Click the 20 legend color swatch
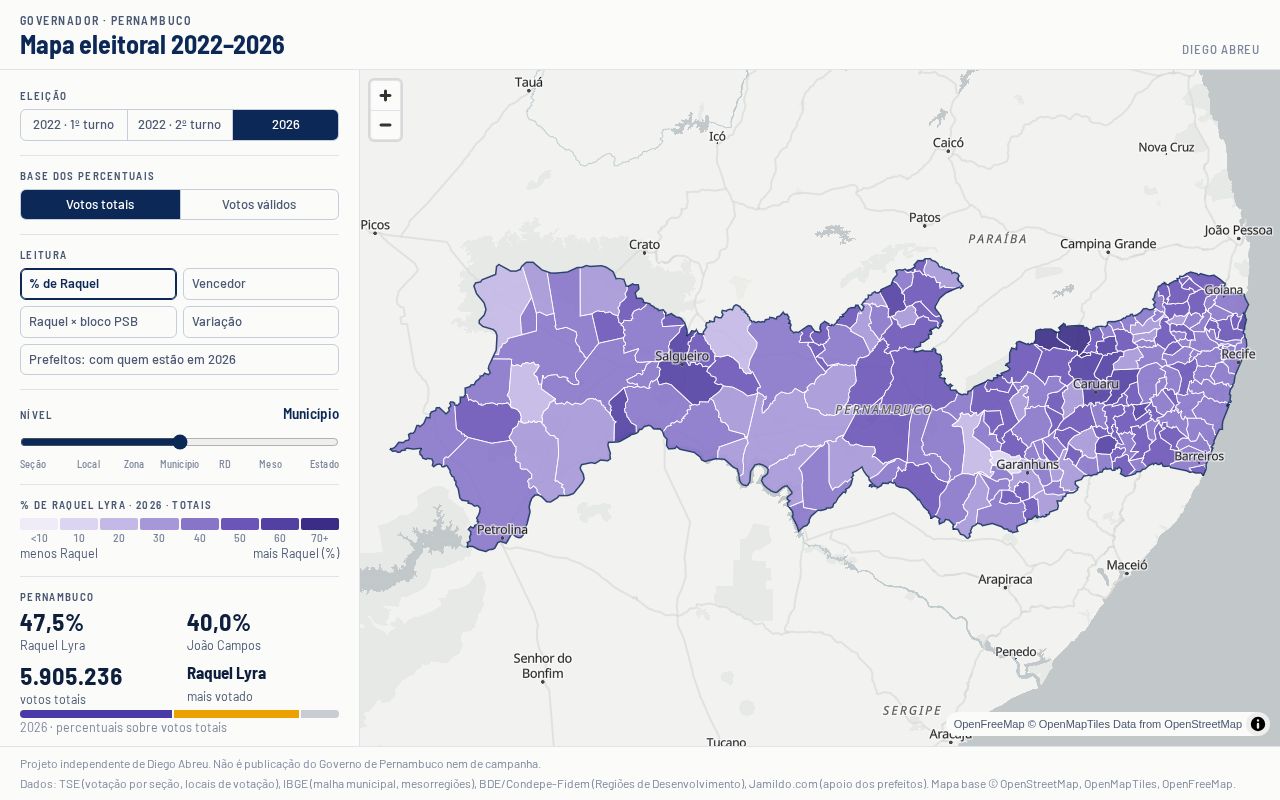Image resolution: width=1280 pixels, height=800 pixels. pyautogui.click(x=119, y=524)
